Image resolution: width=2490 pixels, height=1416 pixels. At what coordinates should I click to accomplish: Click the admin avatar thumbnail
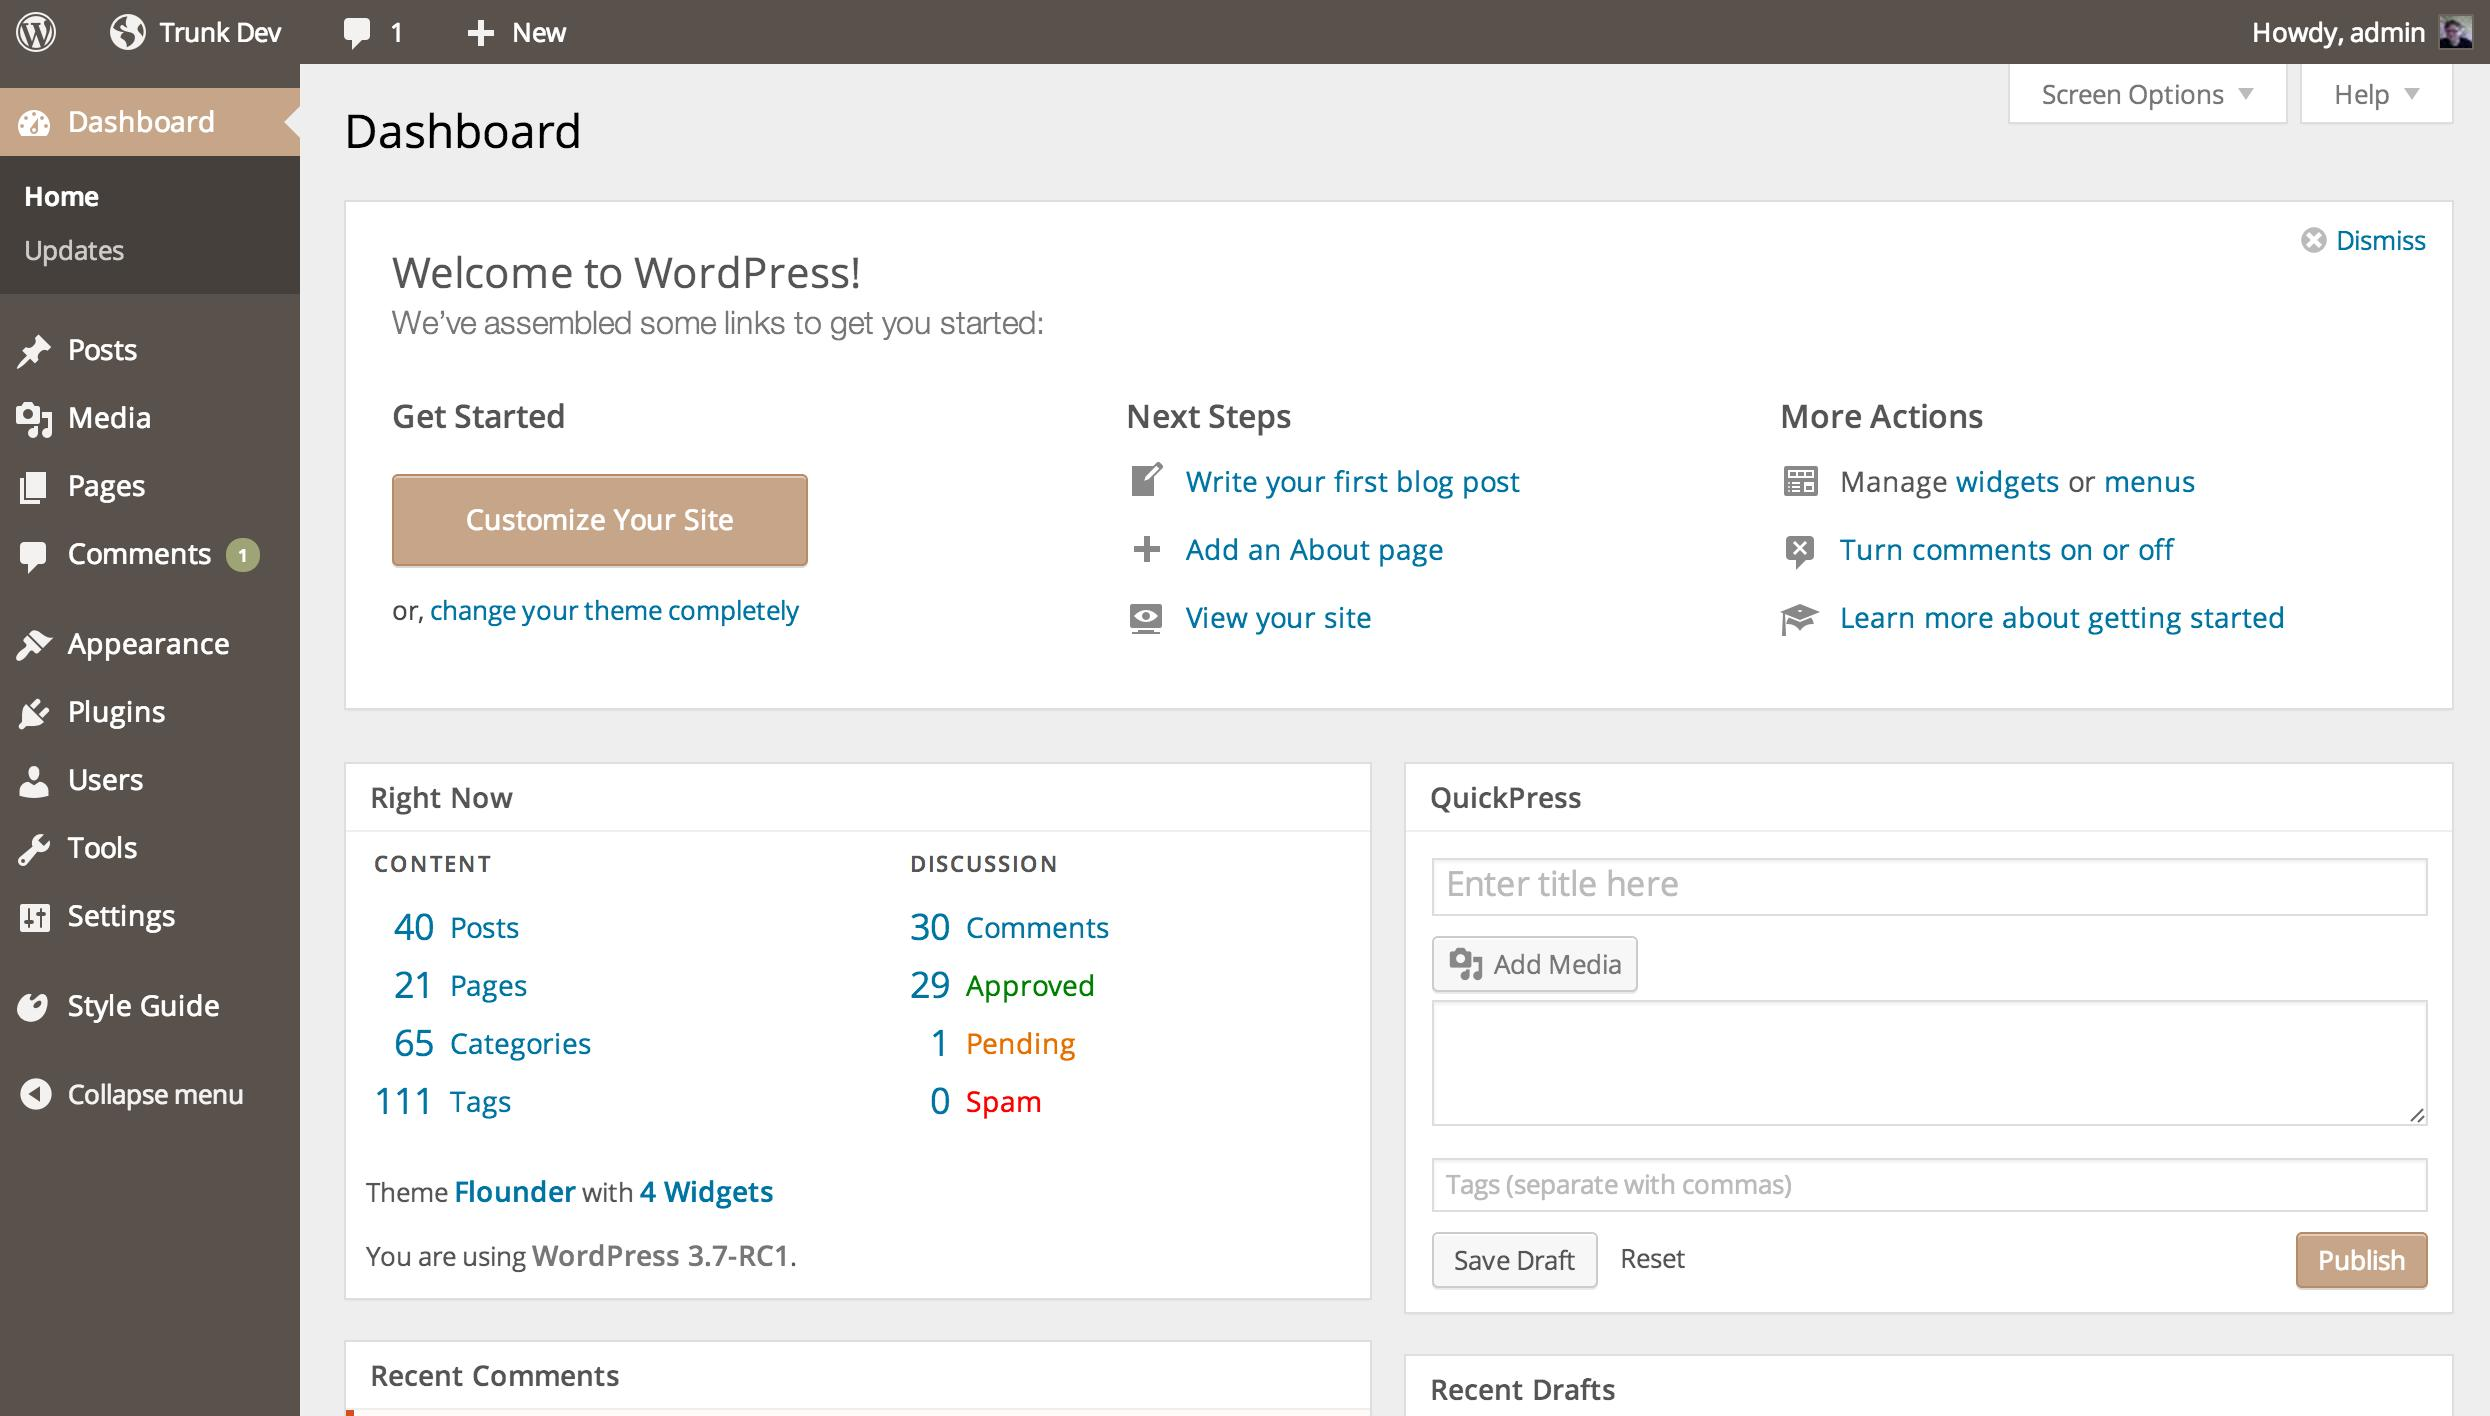click(2455, 32)
